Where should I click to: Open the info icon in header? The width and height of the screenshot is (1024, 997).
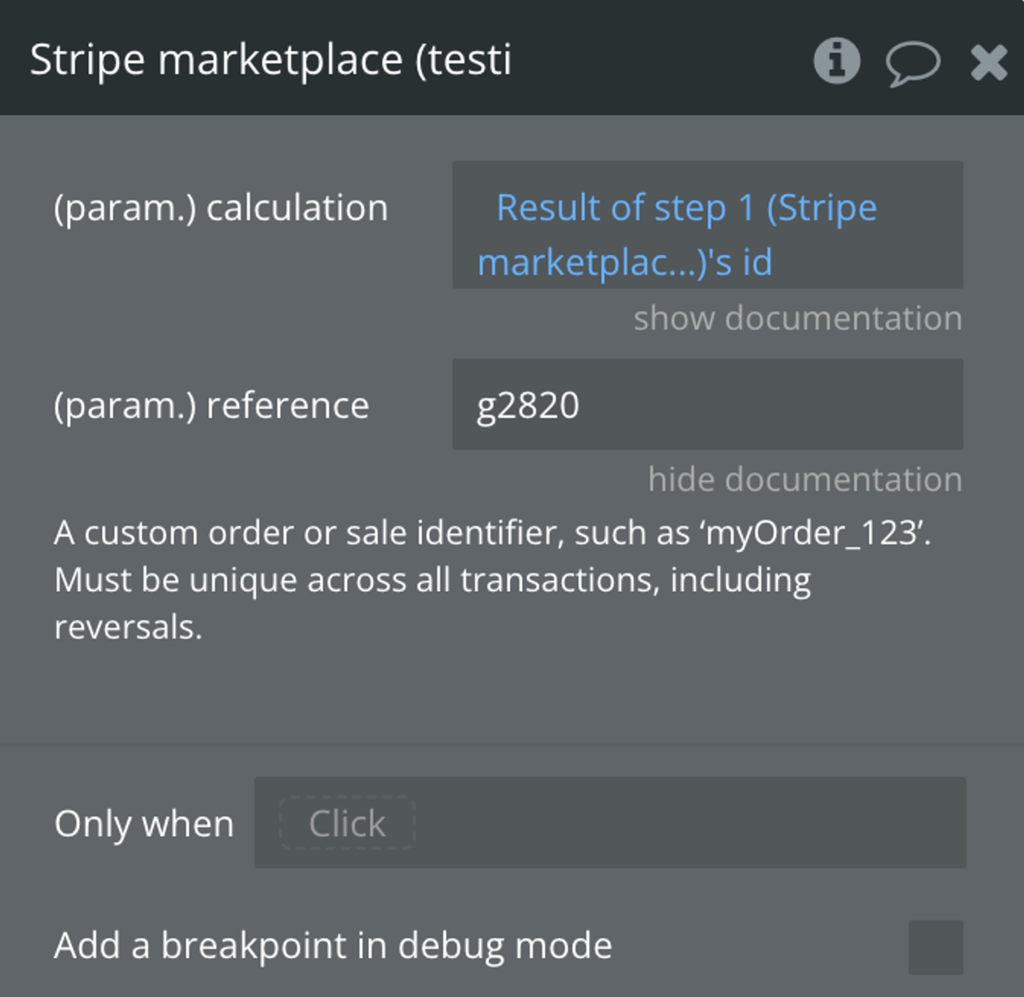pos(837,61)
